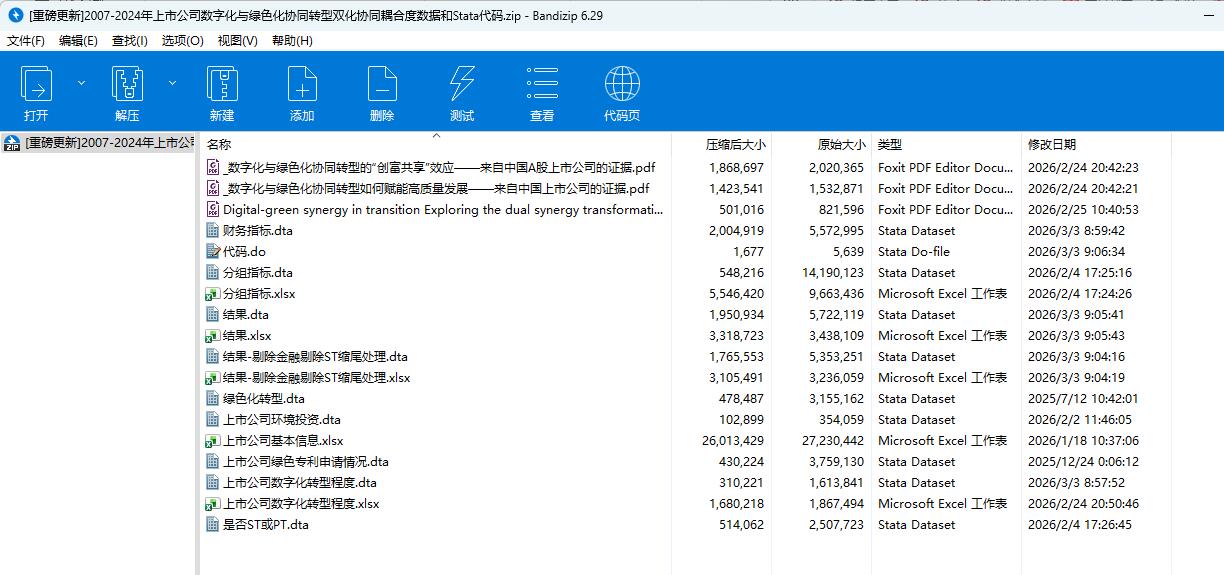Click the Add (添加) files icon

pos(302,83)
